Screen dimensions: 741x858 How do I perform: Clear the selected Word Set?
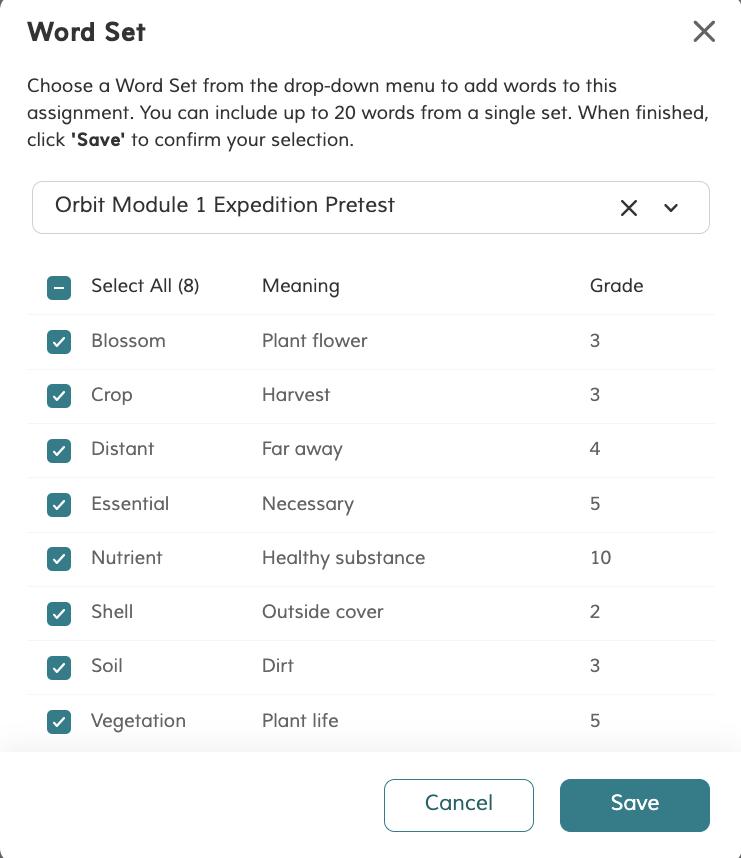coord(629,208)
